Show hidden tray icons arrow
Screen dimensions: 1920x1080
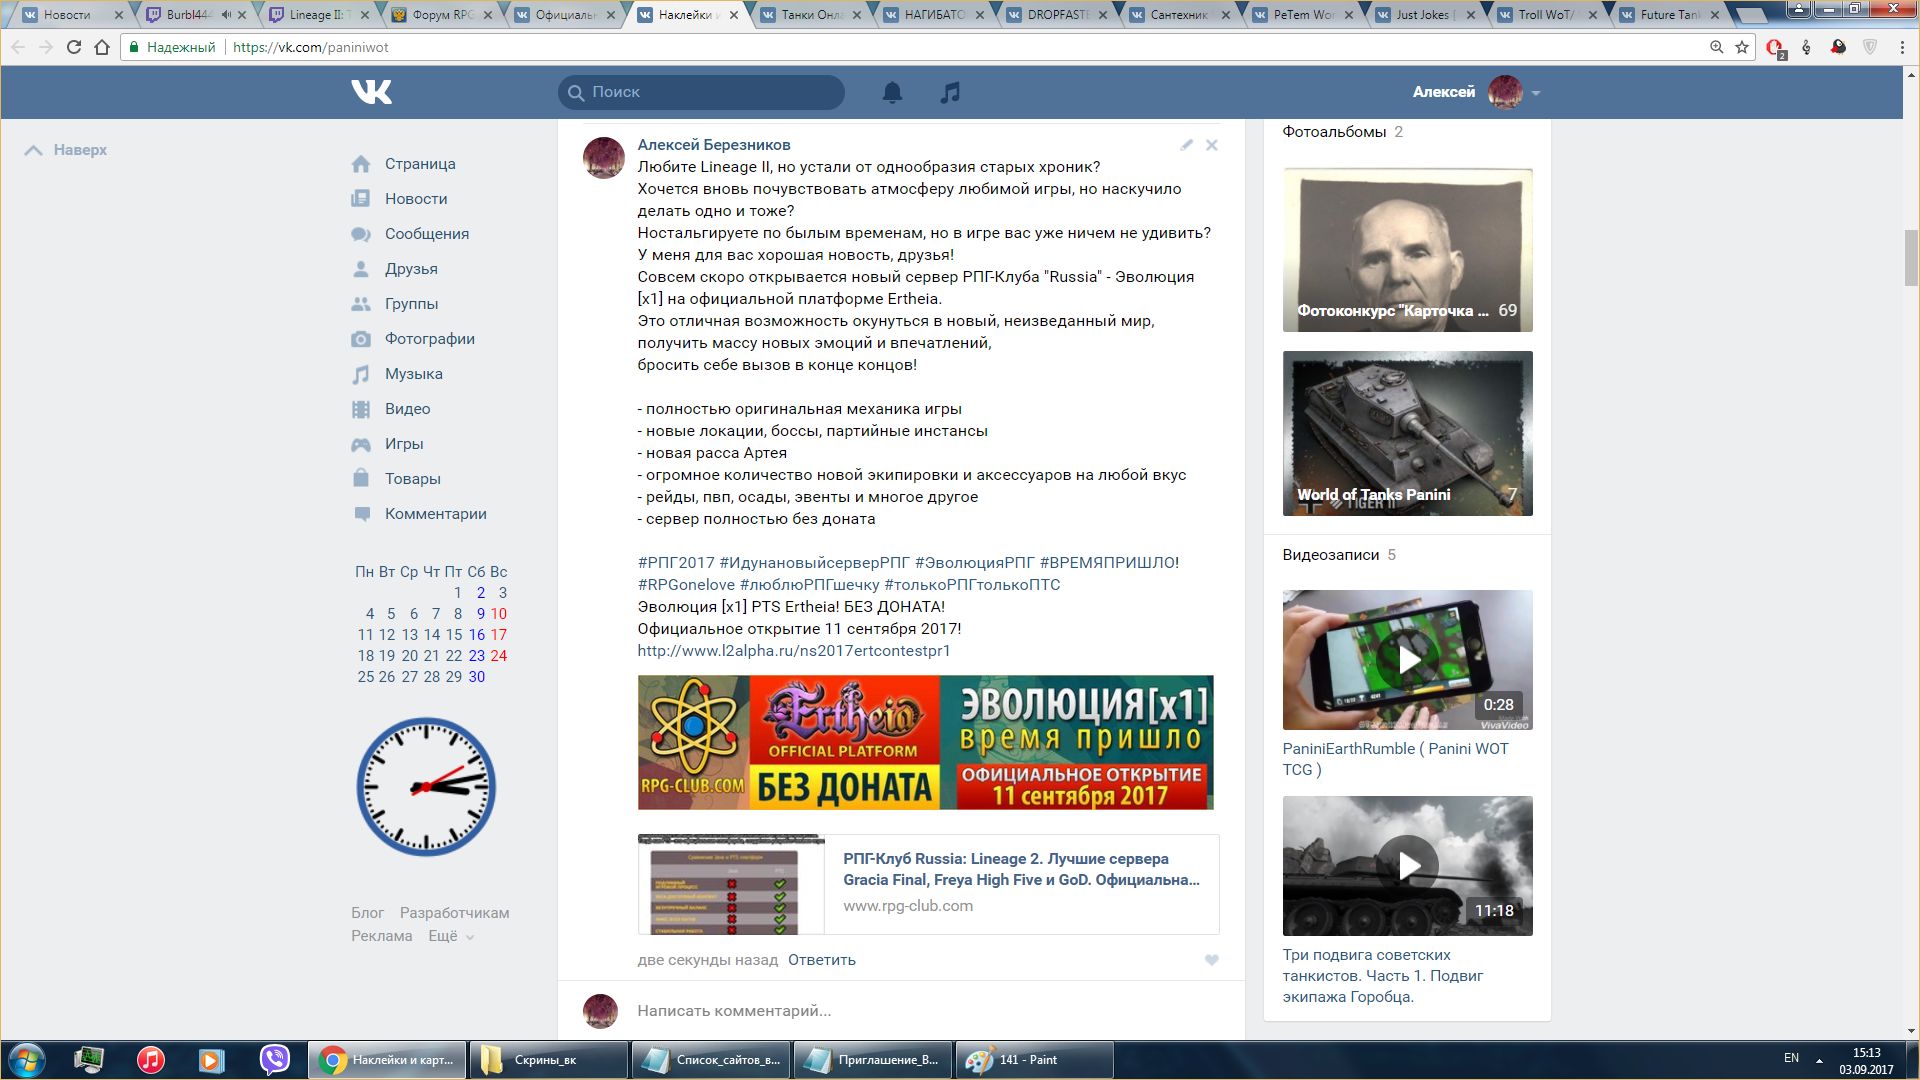click(1819, 1060)
